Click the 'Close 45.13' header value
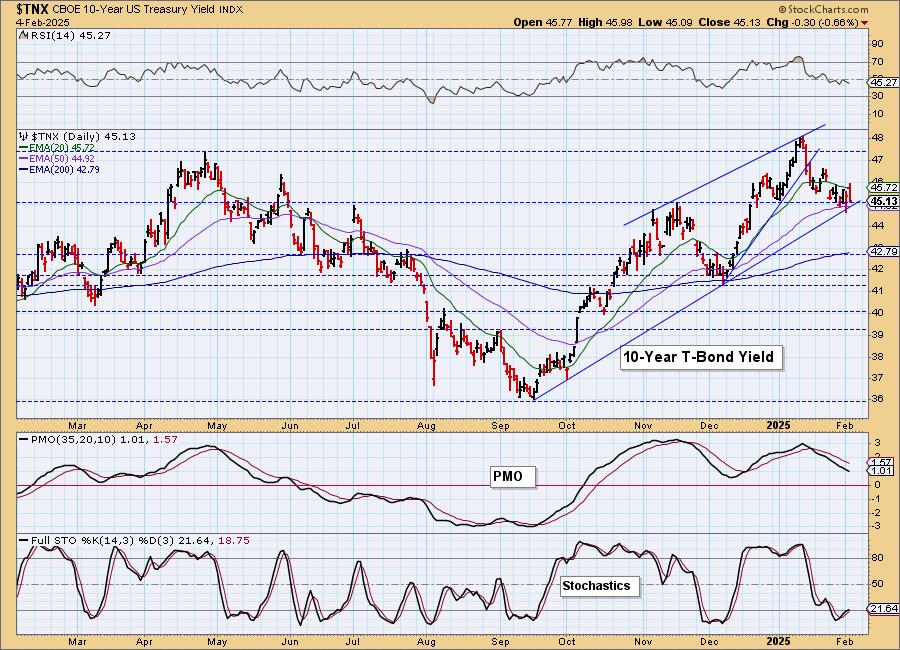This screenshot has width=900, height=650. pyautogui.click(x=729, y=22)
